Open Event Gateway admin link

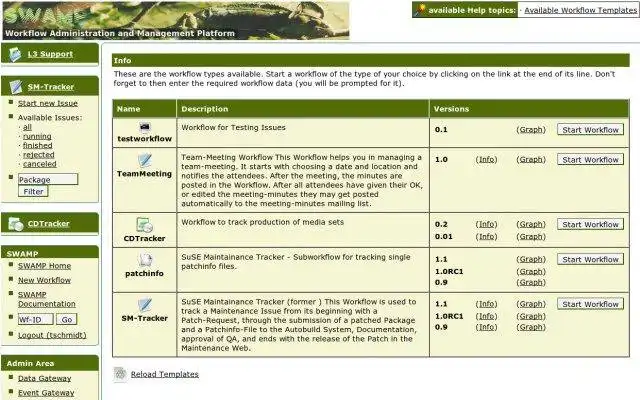[46, 393]
